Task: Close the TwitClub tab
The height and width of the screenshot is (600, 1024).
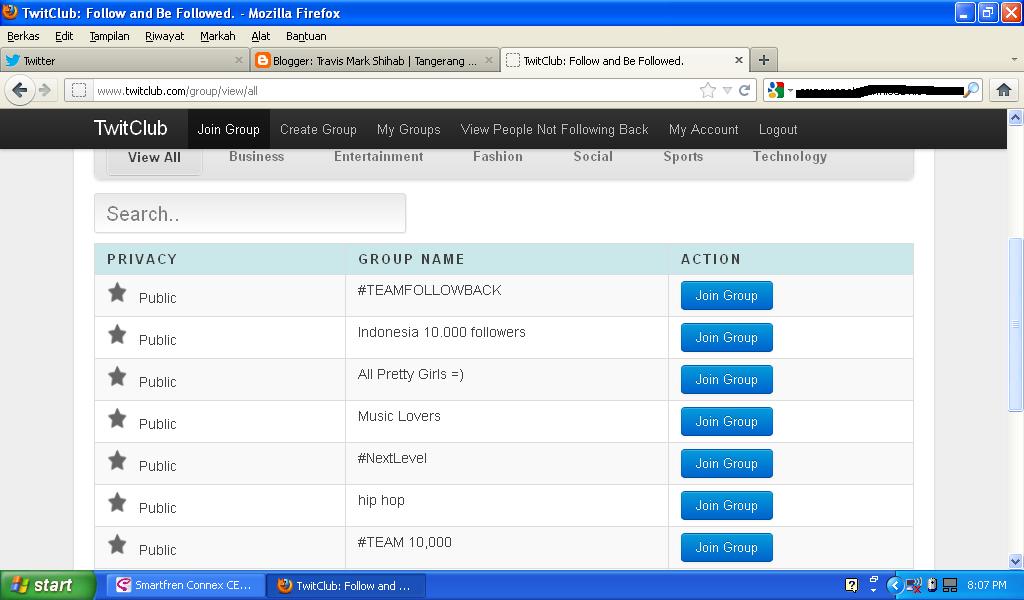Action: pyautogui.click(x=739, y=60)
